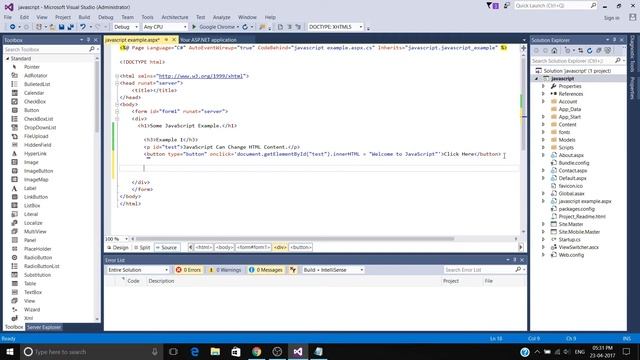The width and height of the screenshot is (640, 360).
Task: Select <button> breadcrumb tag
Action: (x=301, y=247)
